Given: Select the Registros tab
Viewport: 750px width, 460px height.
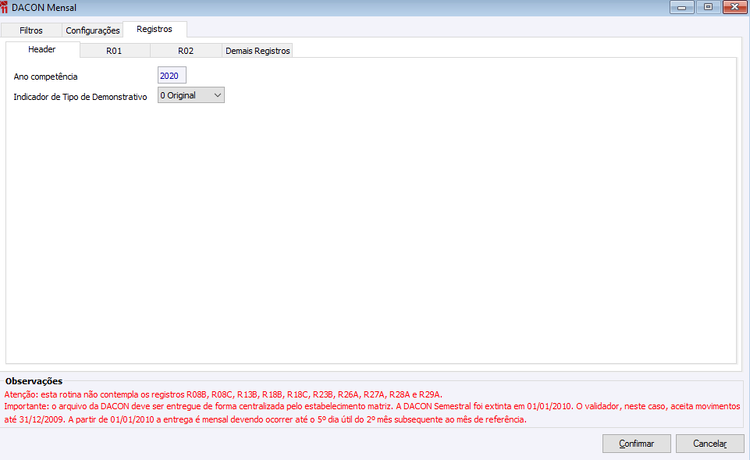Looking at the screenshot, I should click(x=154, y=29).
